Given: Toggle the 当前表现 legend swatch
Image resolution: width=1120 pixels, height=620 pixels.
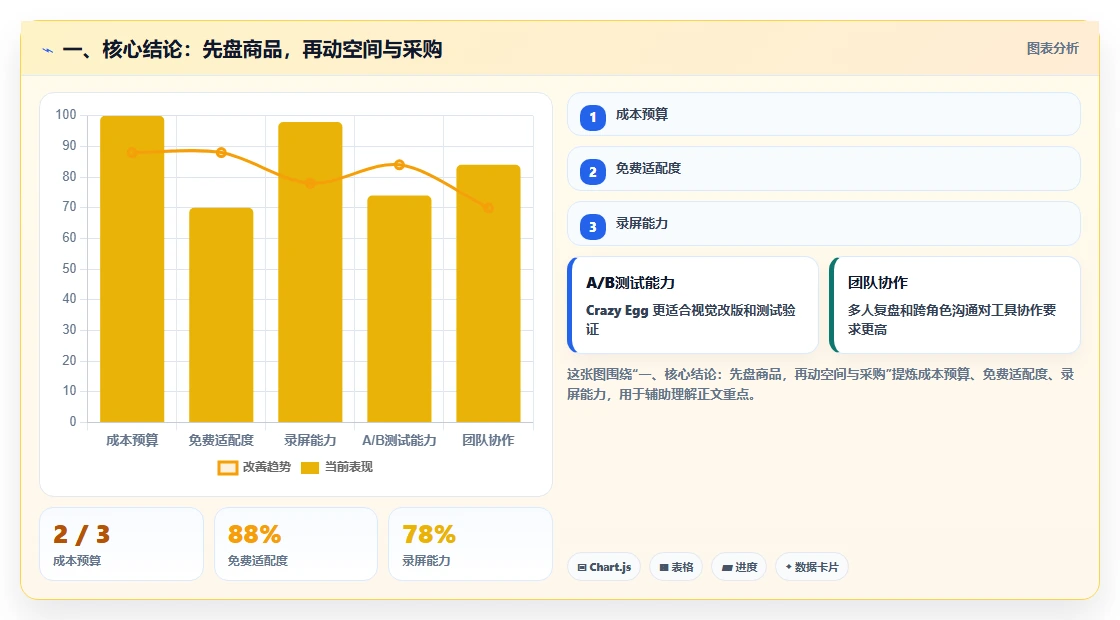Looking at the screenshot, I should [309, 468].
